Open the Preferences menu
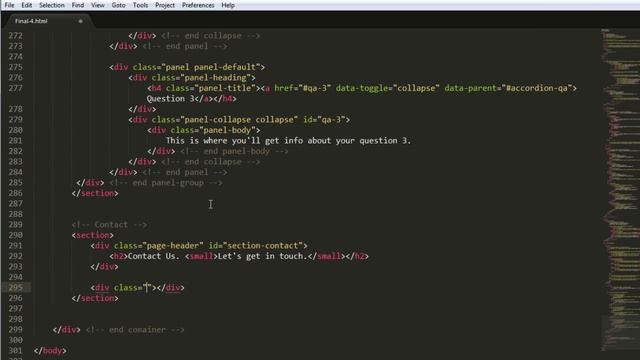Screen dimensions: 640x360 [x=198, y=5]
